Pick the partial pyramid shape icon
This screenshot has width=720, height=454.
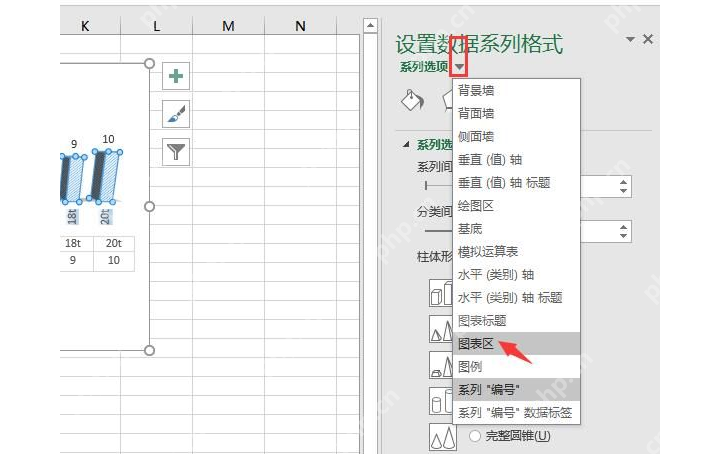pos(441,365)
